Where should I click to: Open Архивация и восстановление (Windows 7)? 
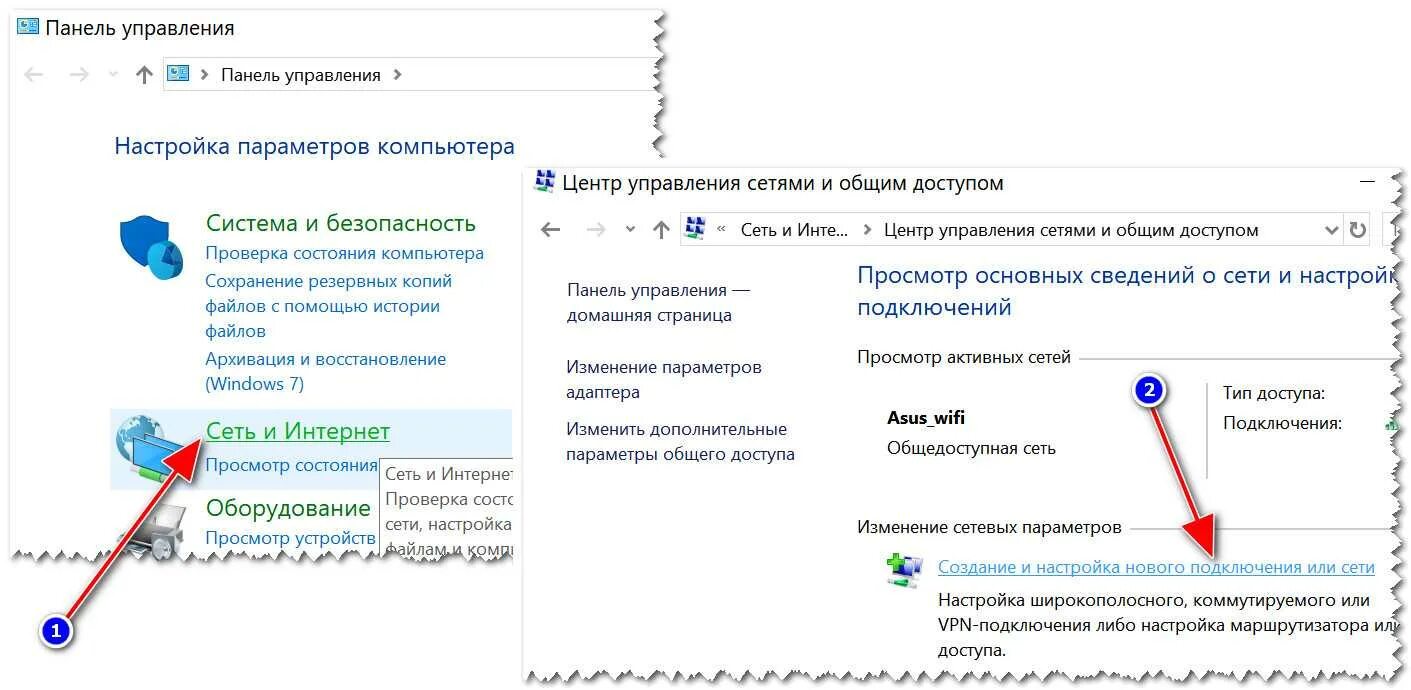pyautogui.click(x=325, y=371)
